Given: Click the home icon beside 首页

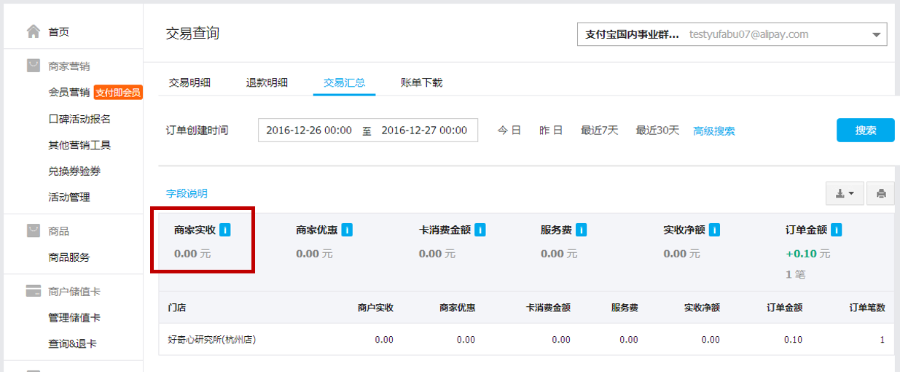Looking at the screenshot, I should [34, 31].
